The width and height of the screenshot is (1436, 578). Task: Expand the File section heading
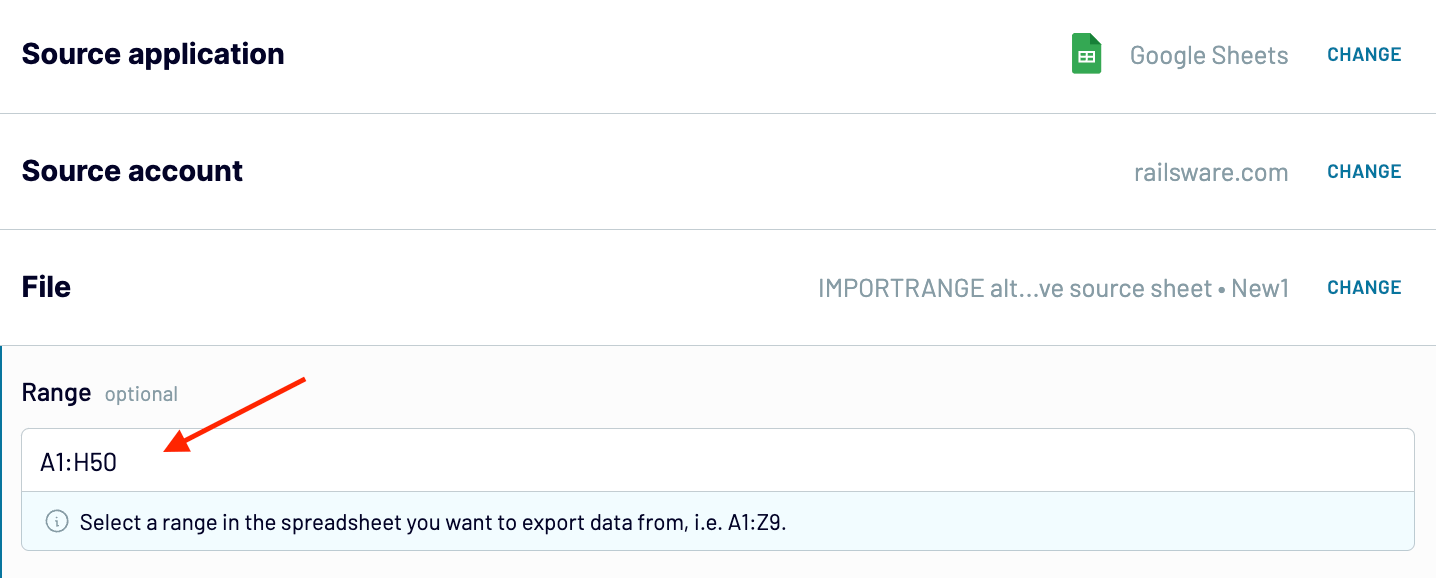tap(46, 287)
